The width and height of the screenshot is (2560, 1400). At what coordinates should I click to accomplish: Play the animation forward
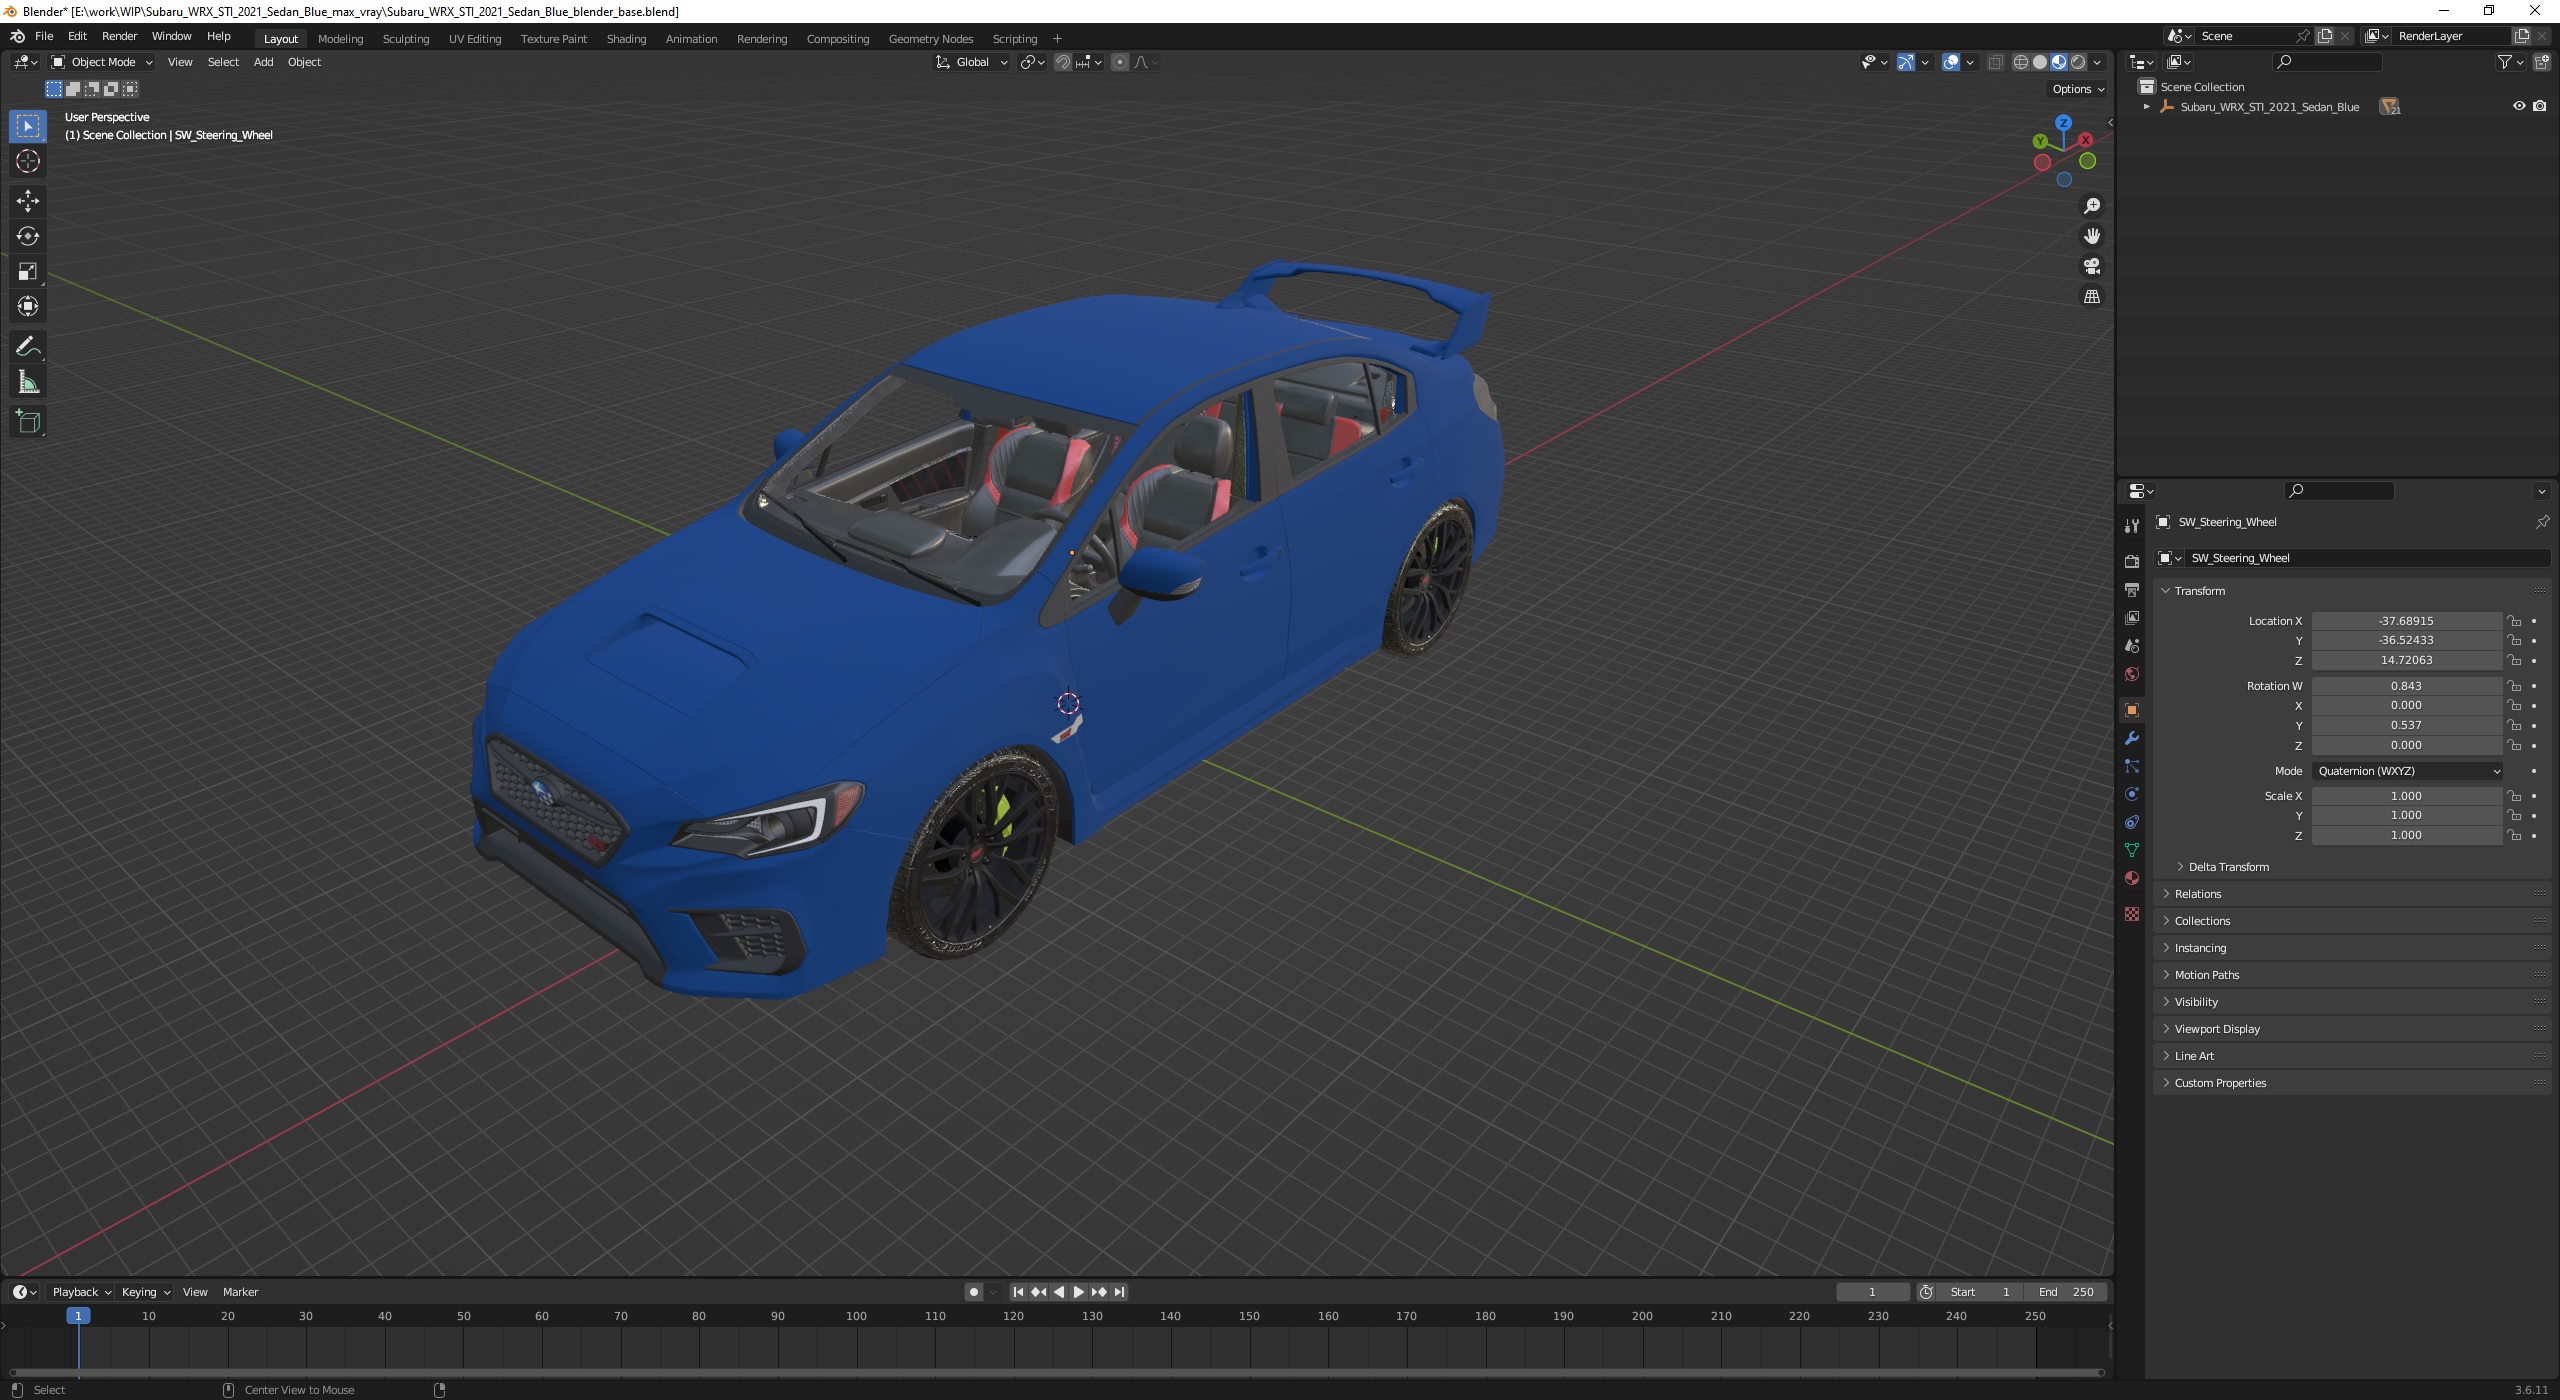1078,1292
